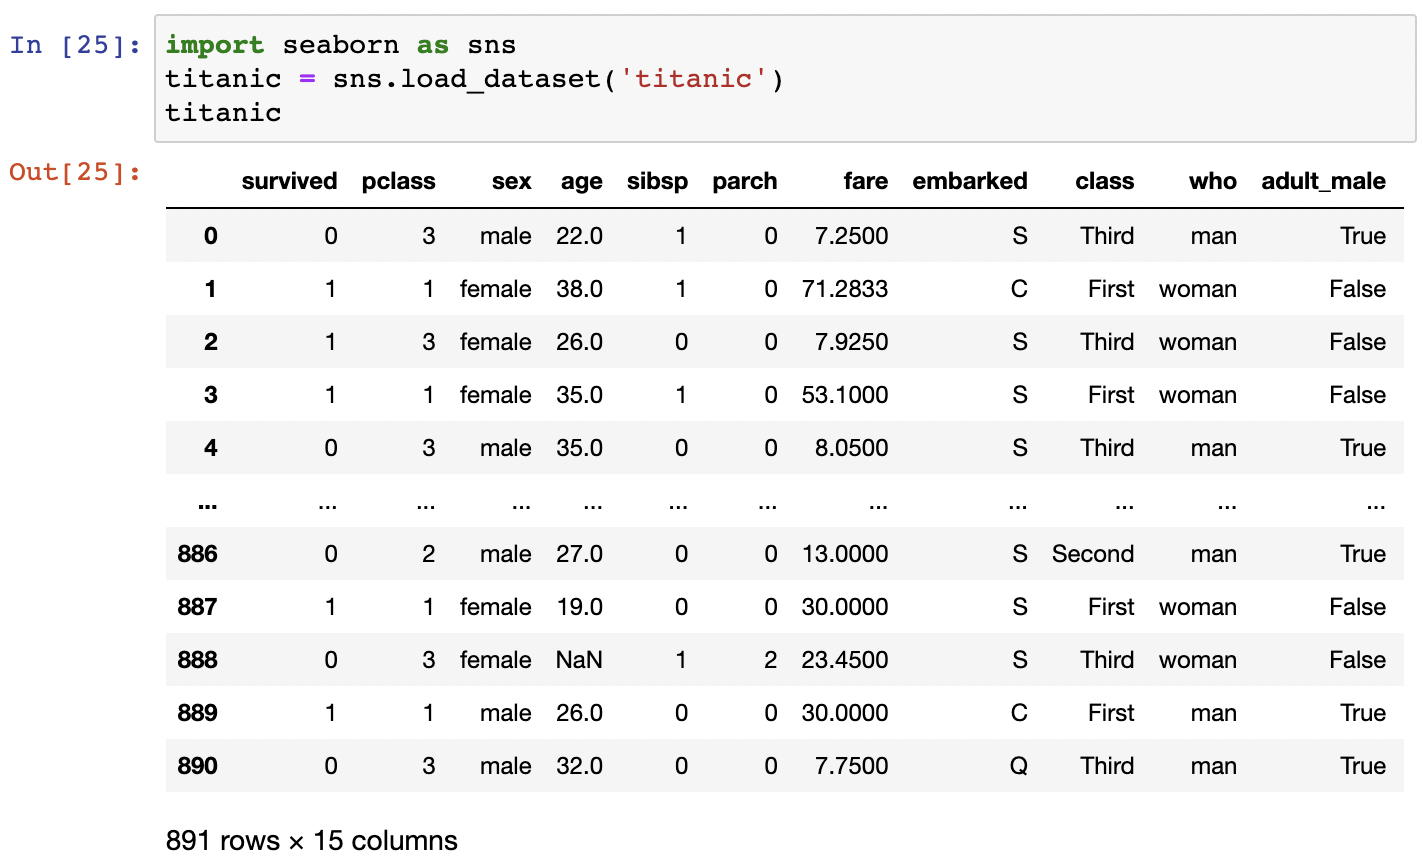The width and height of the screenshot is (1422, 860).
Task: Click embarked value Q in row 890
Action: pyautogui.click(x=1019, y=766)
